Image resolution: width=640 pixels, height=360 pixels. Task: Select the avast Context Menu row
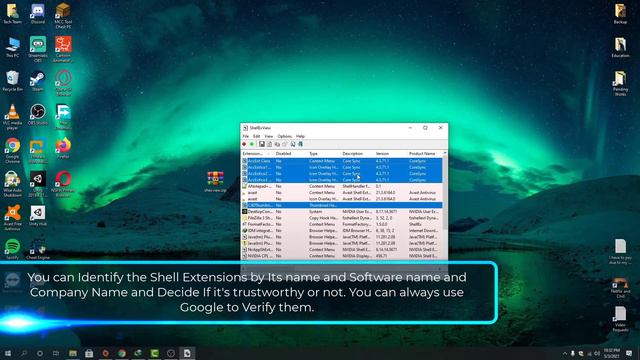342,192
